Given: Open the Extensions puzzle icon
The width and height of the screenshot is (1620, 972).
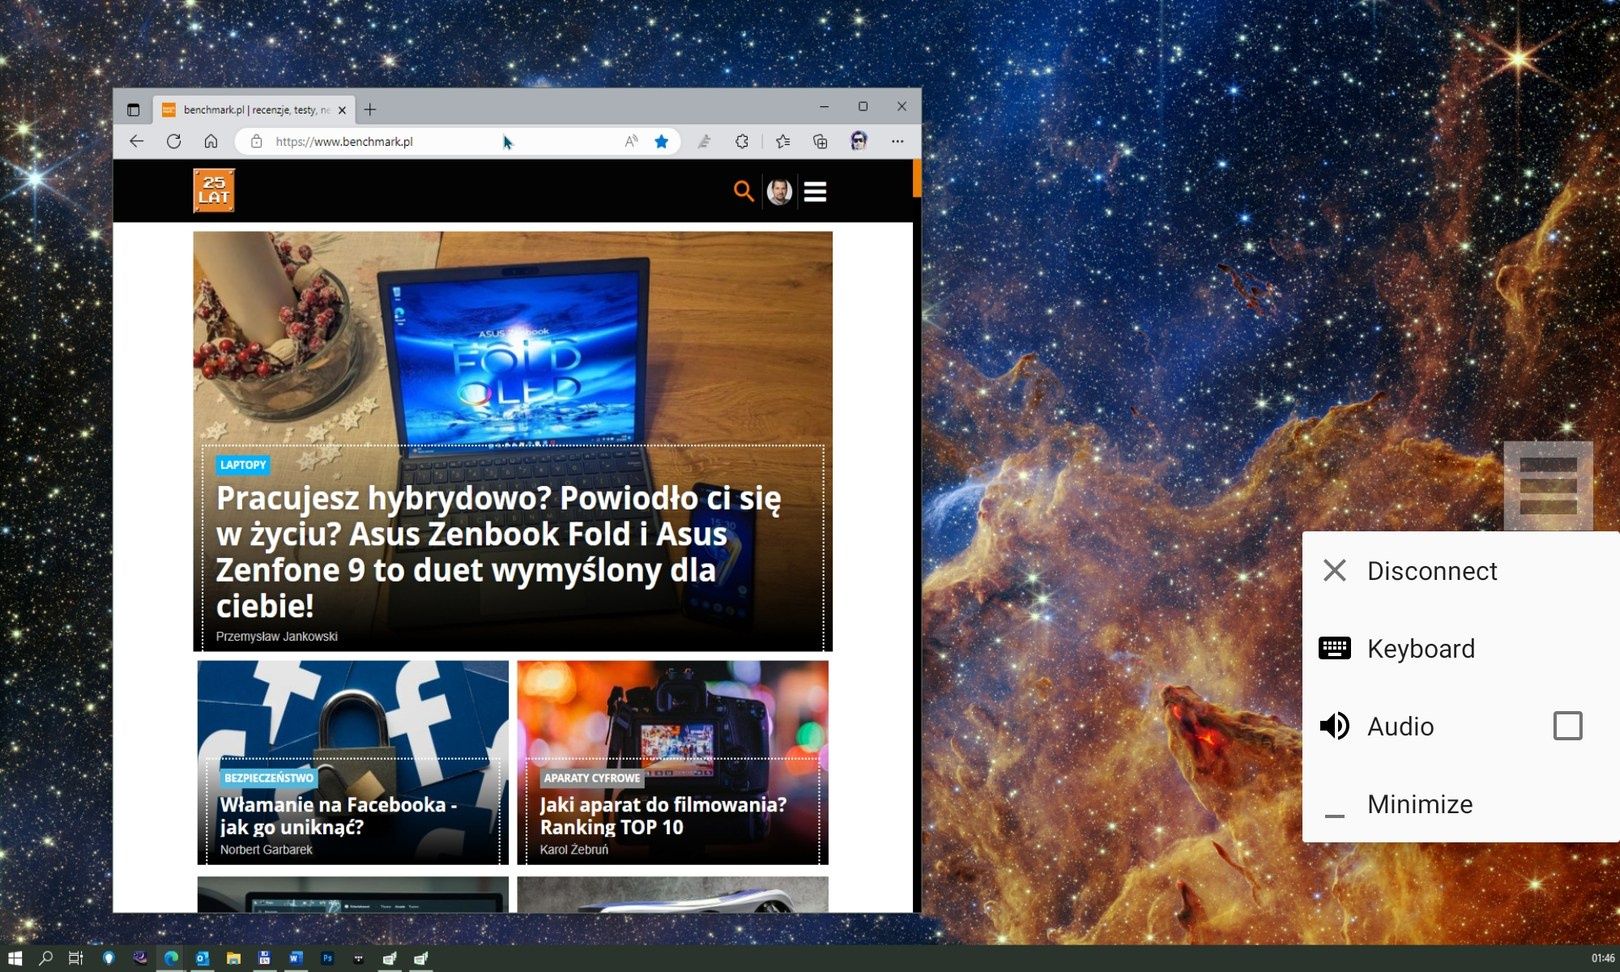Looking at the screenshot, I should click(741, 141).
